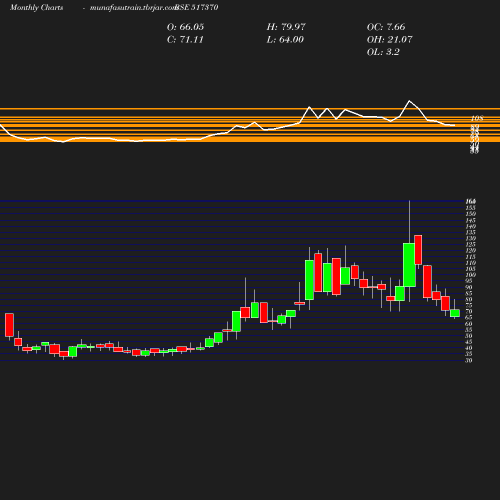Click the 90 price axis label
The width and height of the screenshot is (500, 500).
pos(469,287)
